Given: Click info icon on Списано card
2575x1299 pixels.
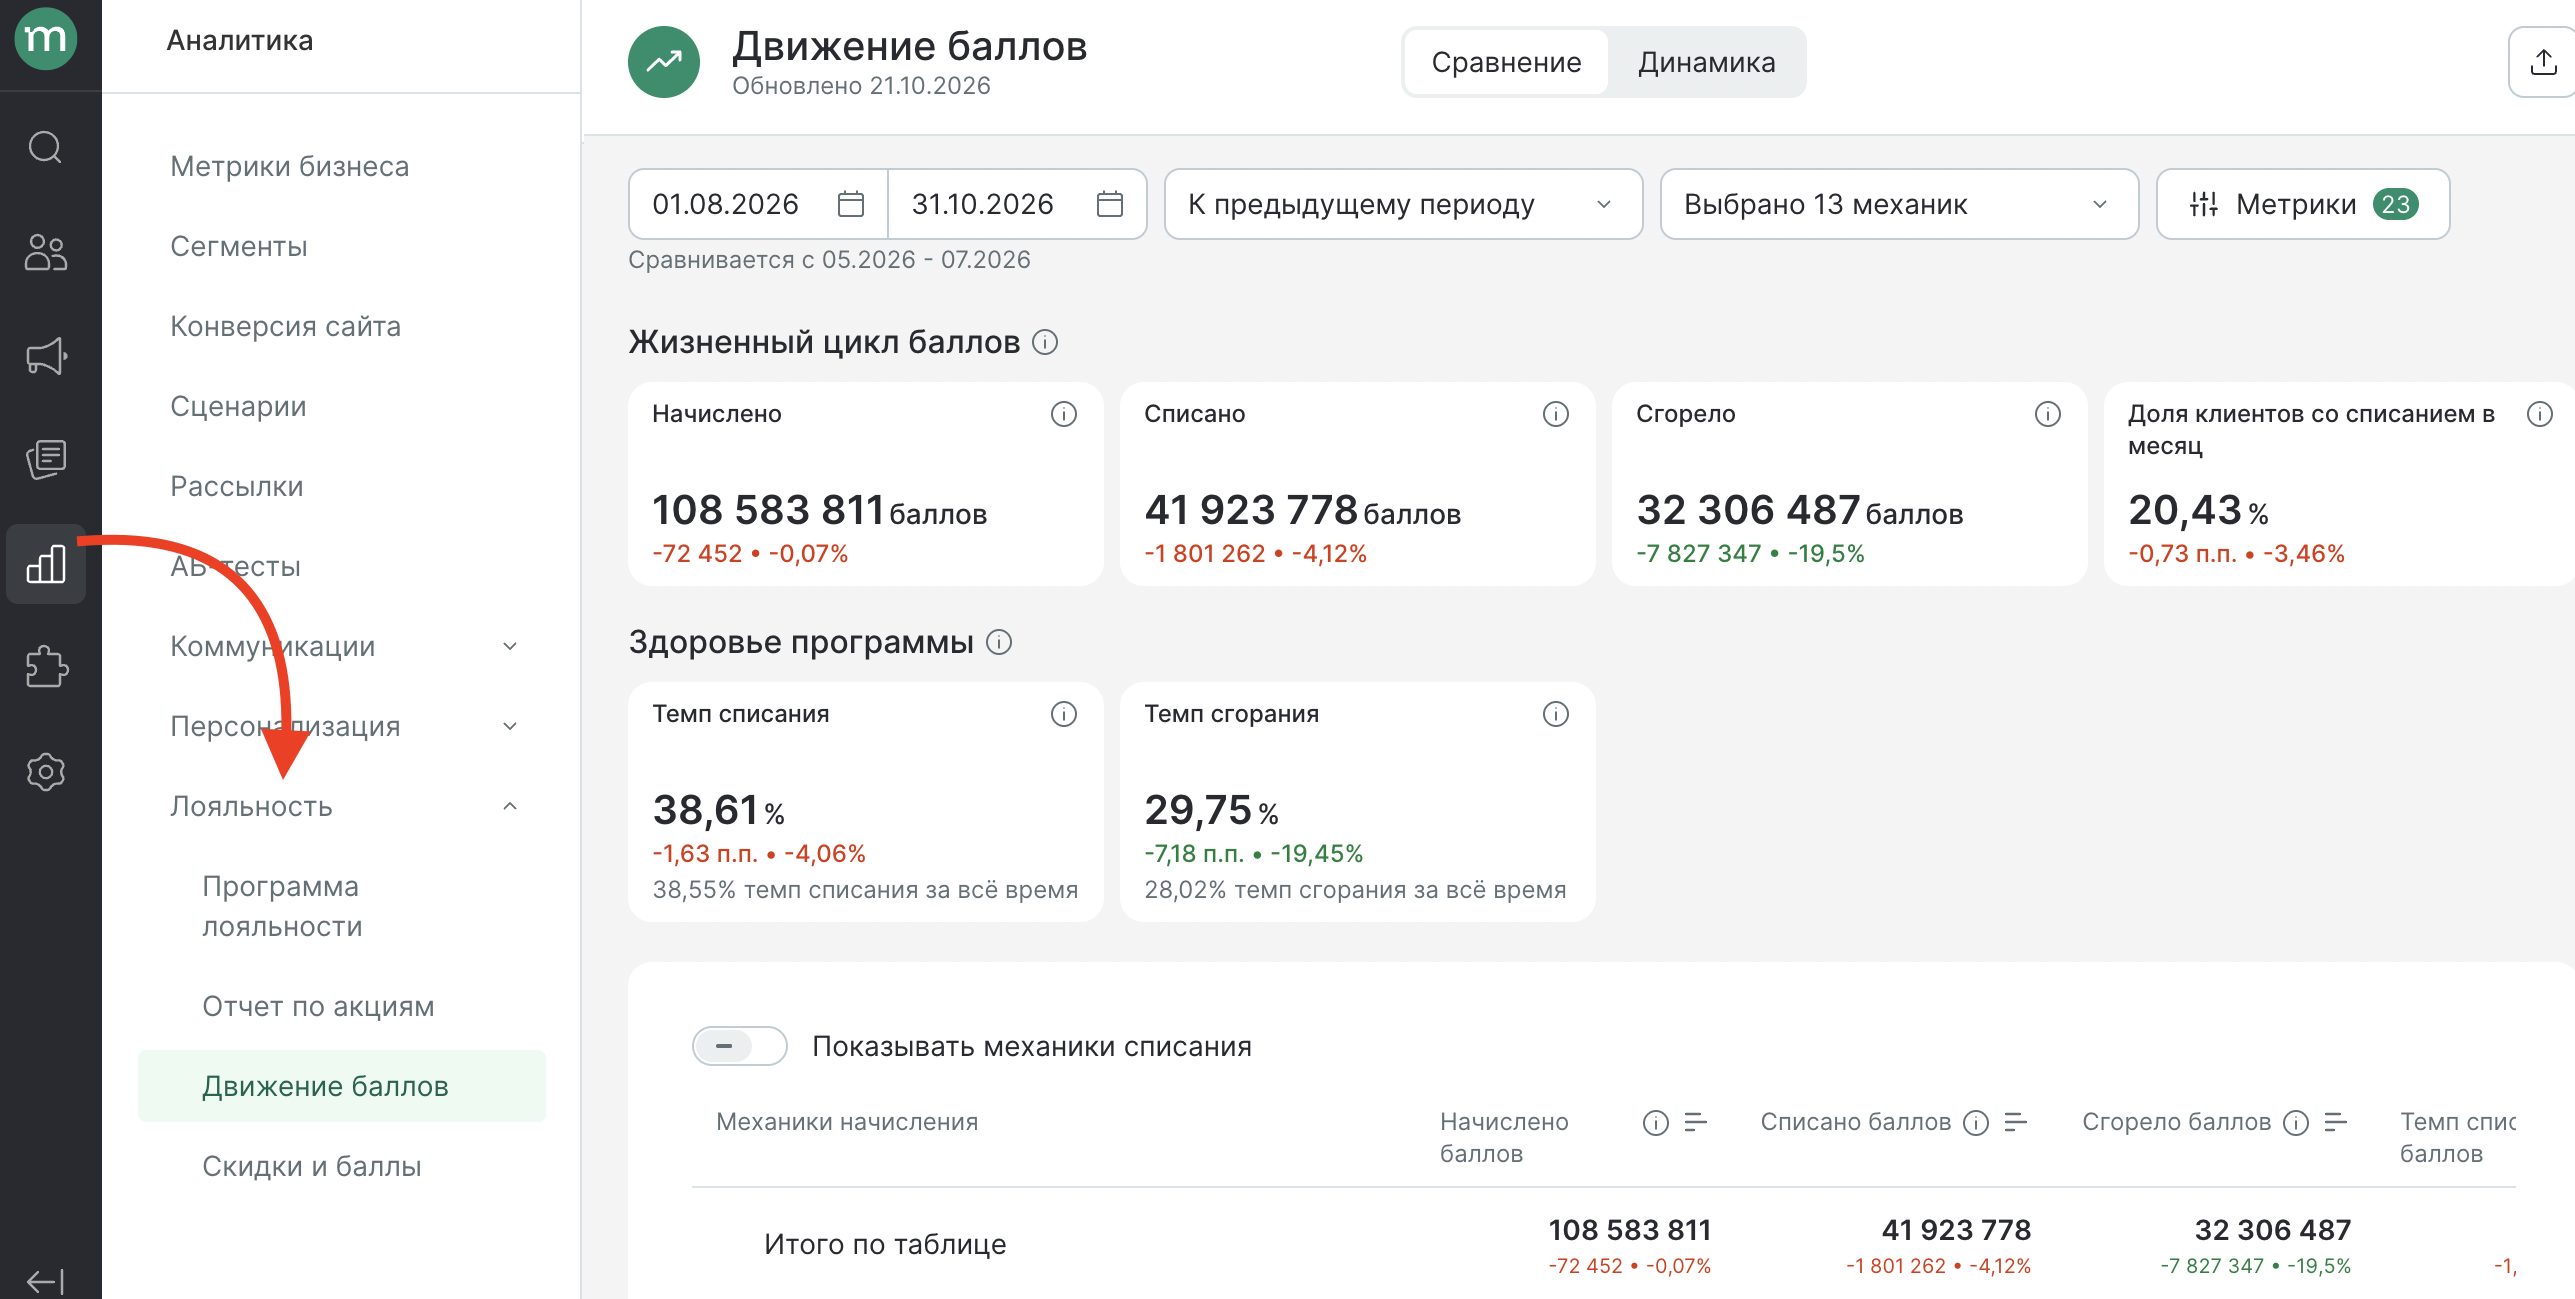Looking at the screenshot, I should pyautogui.click(x=1556, y=414).
